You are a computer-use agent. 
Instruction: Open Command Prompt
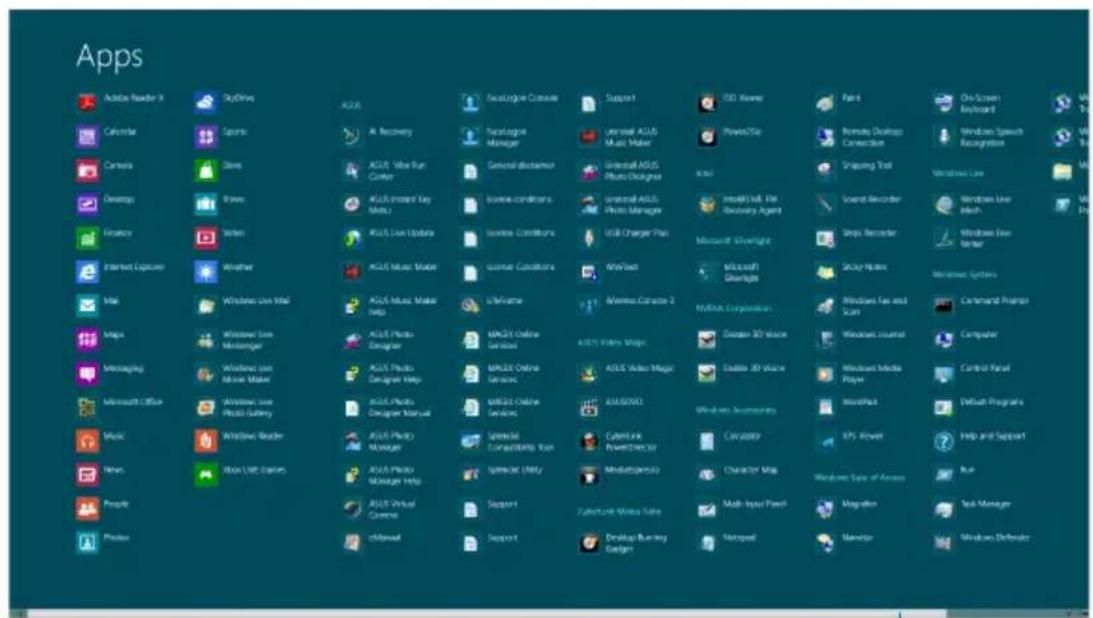(981, 305)
